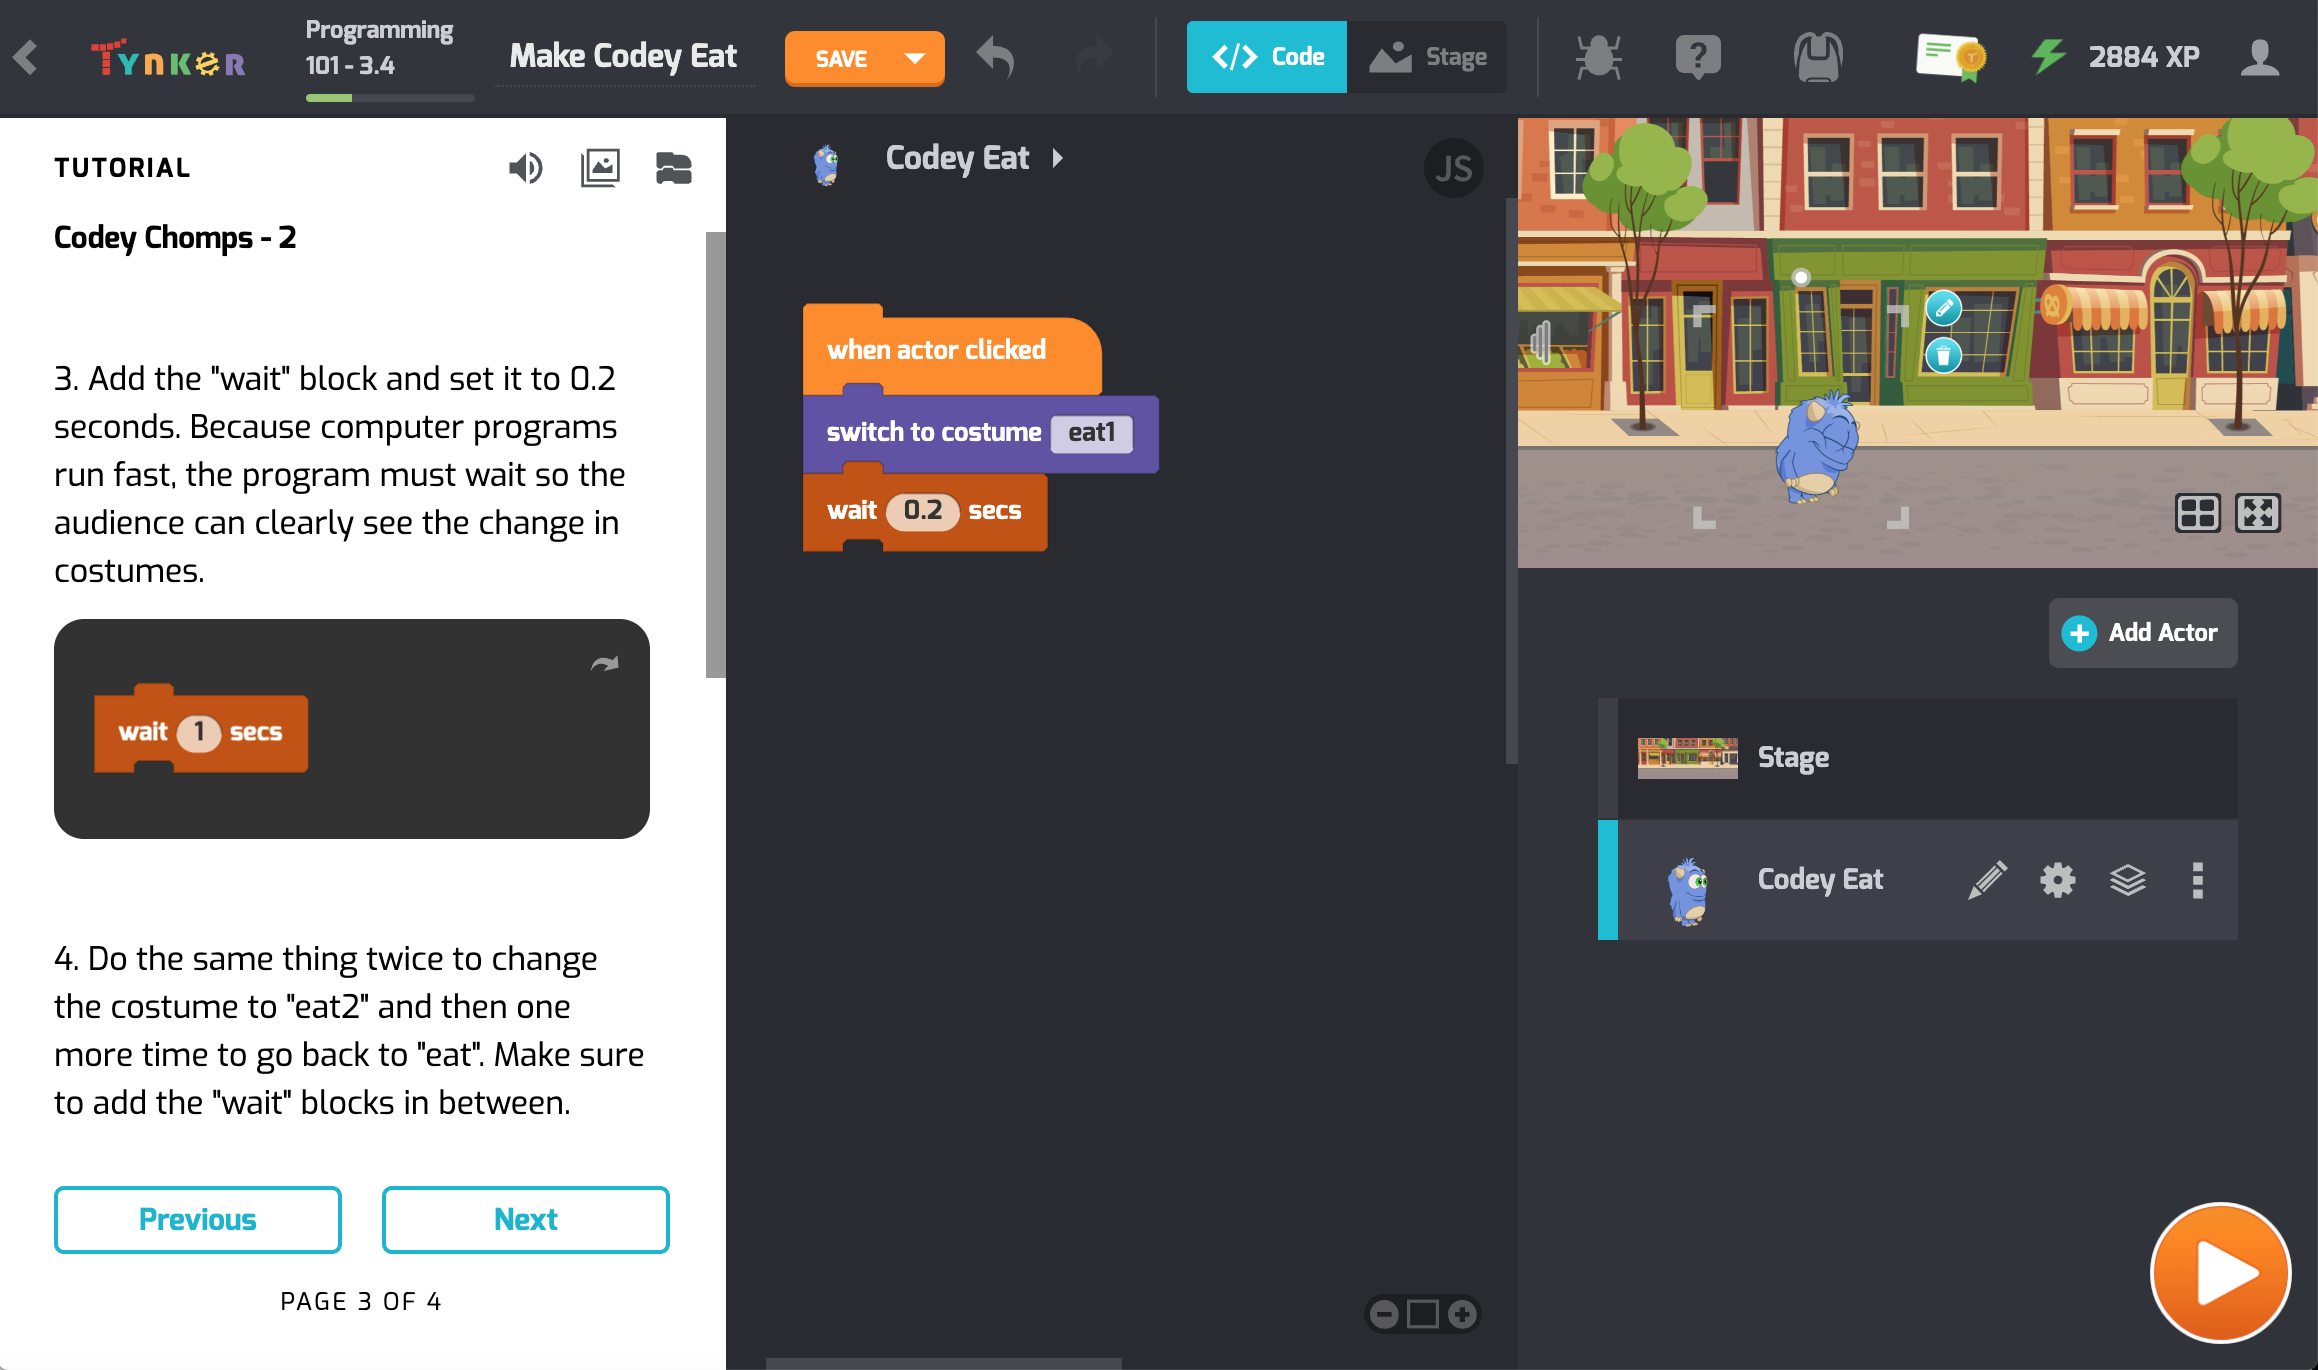Toggle tutorial audio speaker icon

[525, 168]
